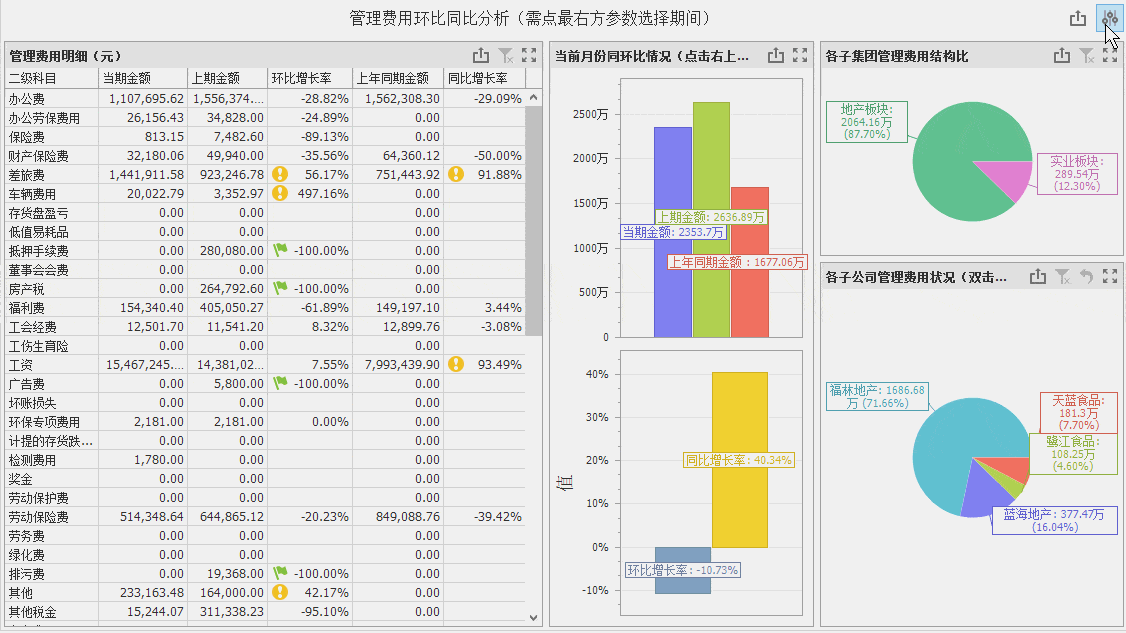Export the 当前月份同环比情况 chart panel

pos(776,55)
